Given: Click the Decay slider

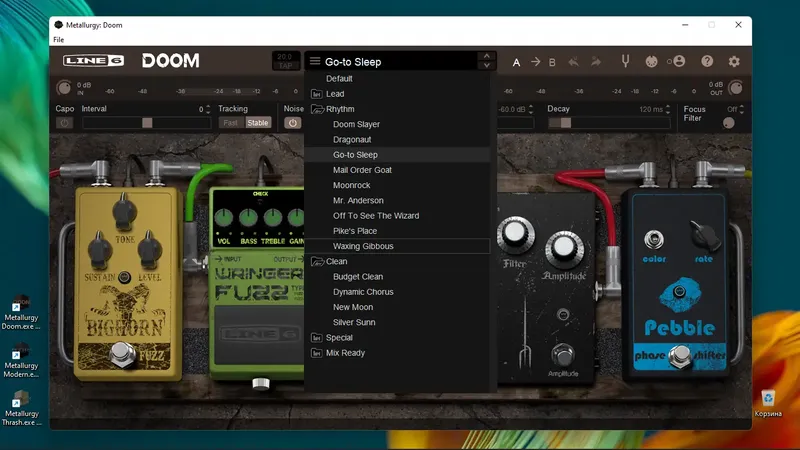Looking at the screenshot, I should 609,123.
